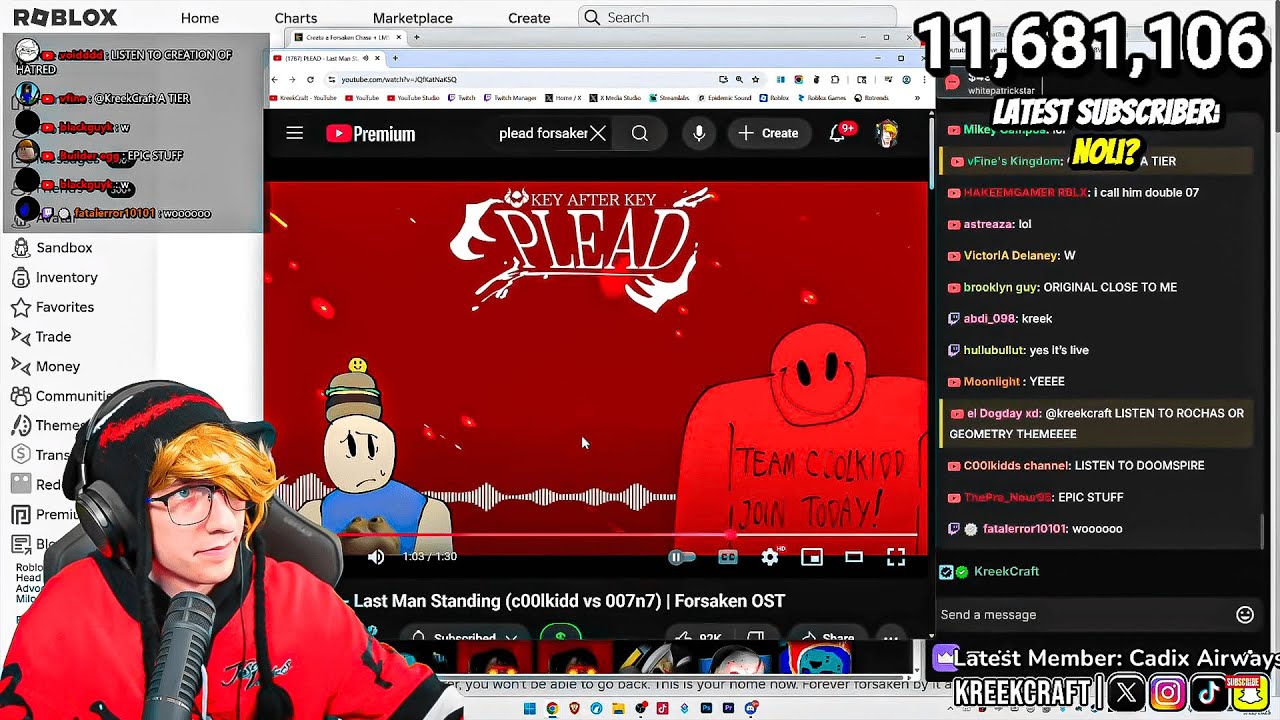The height and width of the screenshot is (720, 1280).
Task: Click the Last Man Standing video title
Action: coord(569,601)
